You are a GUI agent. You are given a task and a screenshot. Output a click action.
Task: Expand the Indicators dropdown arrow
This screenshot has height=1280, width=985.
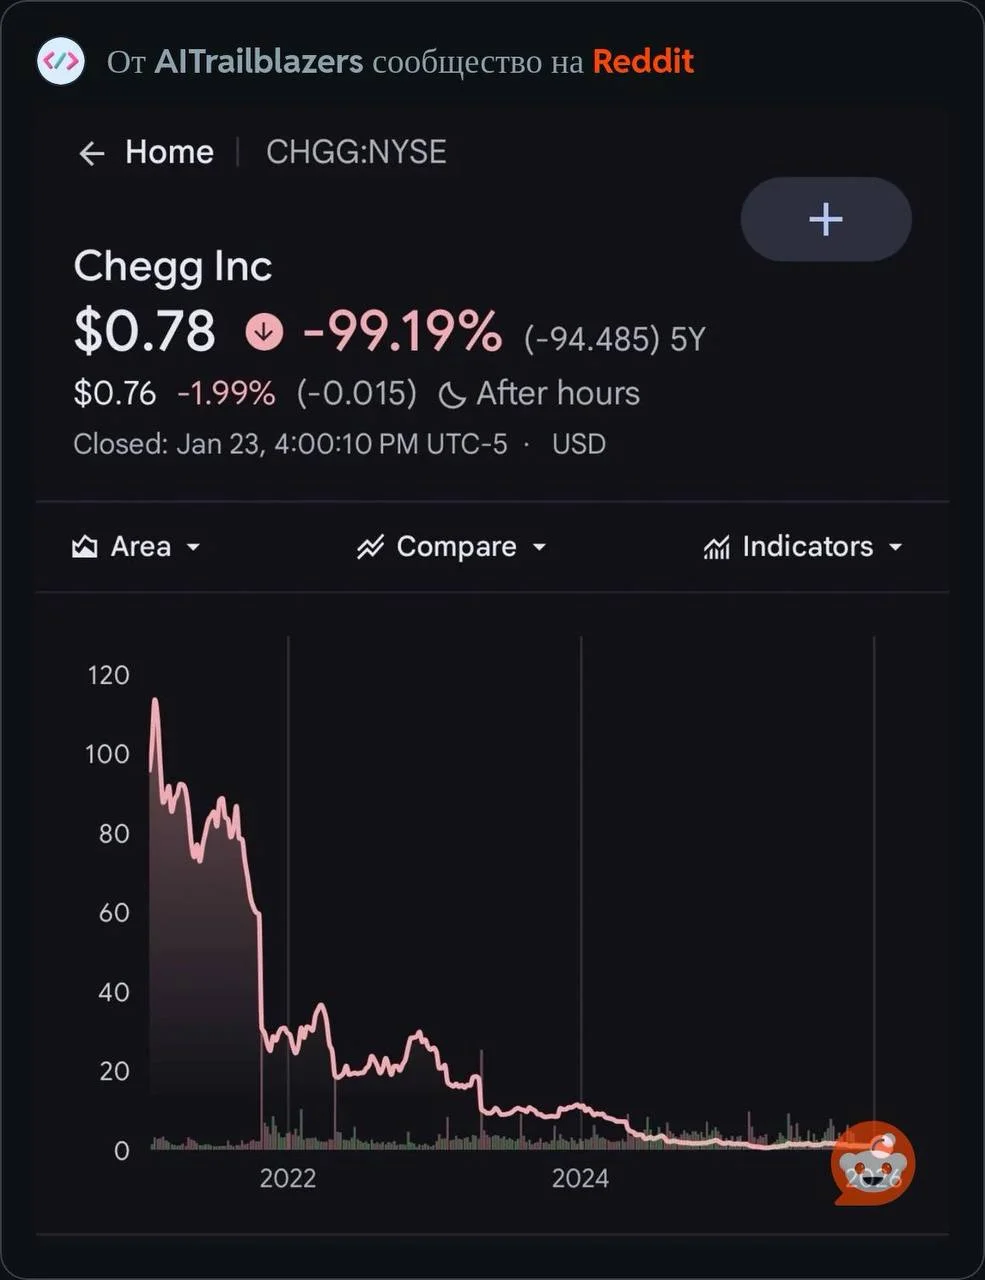896,547
